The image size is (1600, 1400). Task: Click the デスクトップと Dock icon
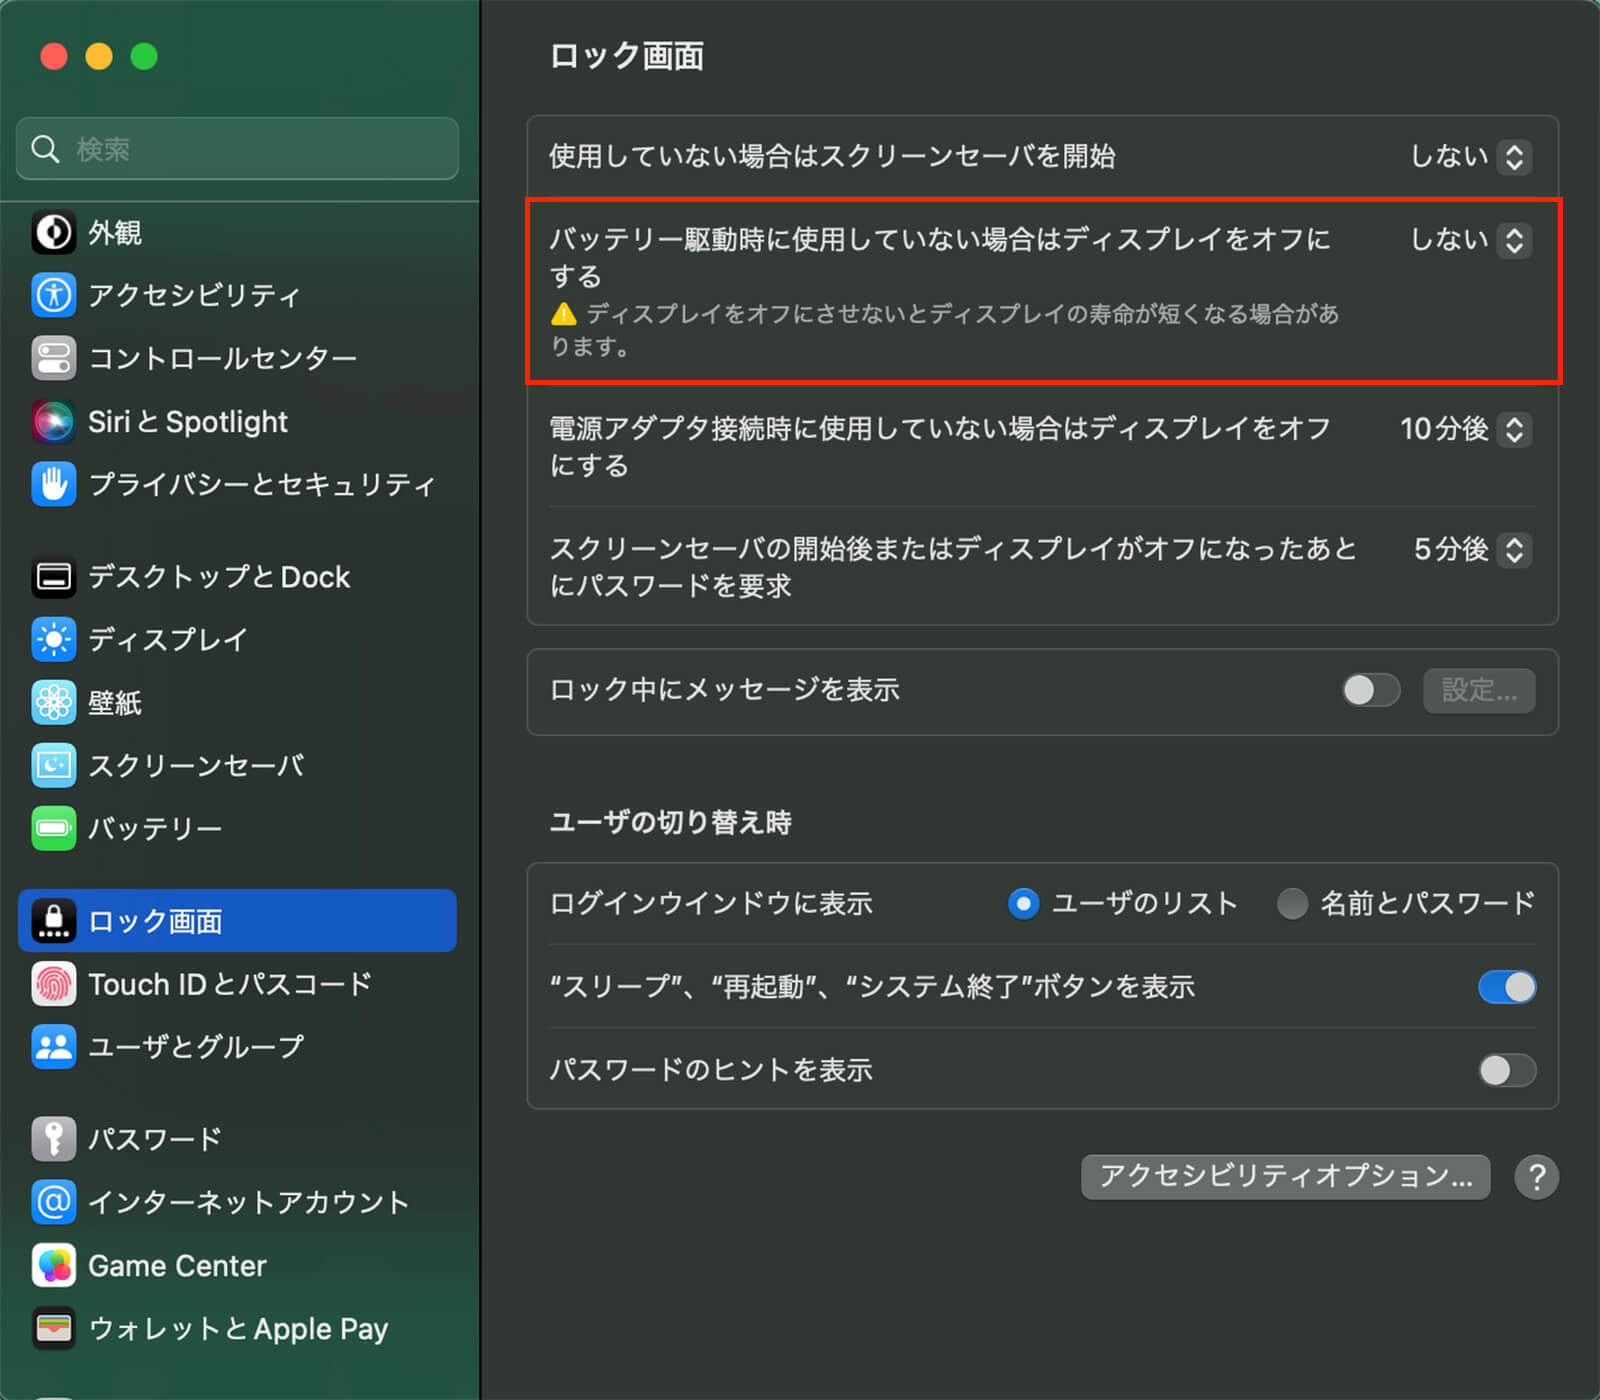coord(53,577)
